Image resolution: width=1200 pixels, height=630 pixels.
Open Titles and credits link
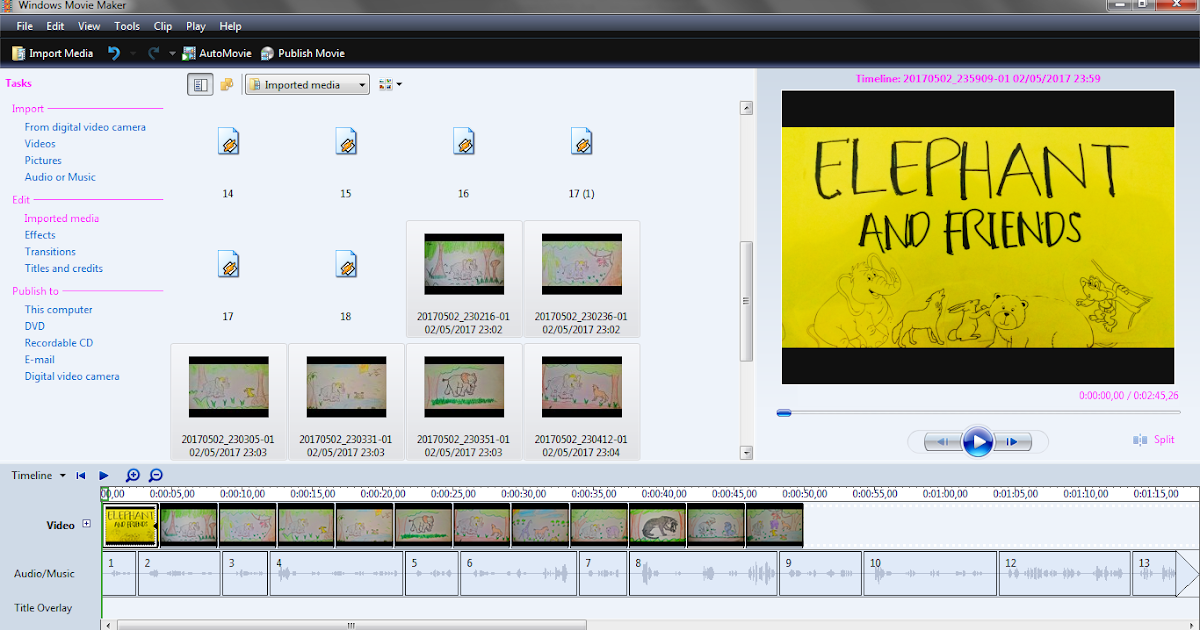[x=64, y=268]
